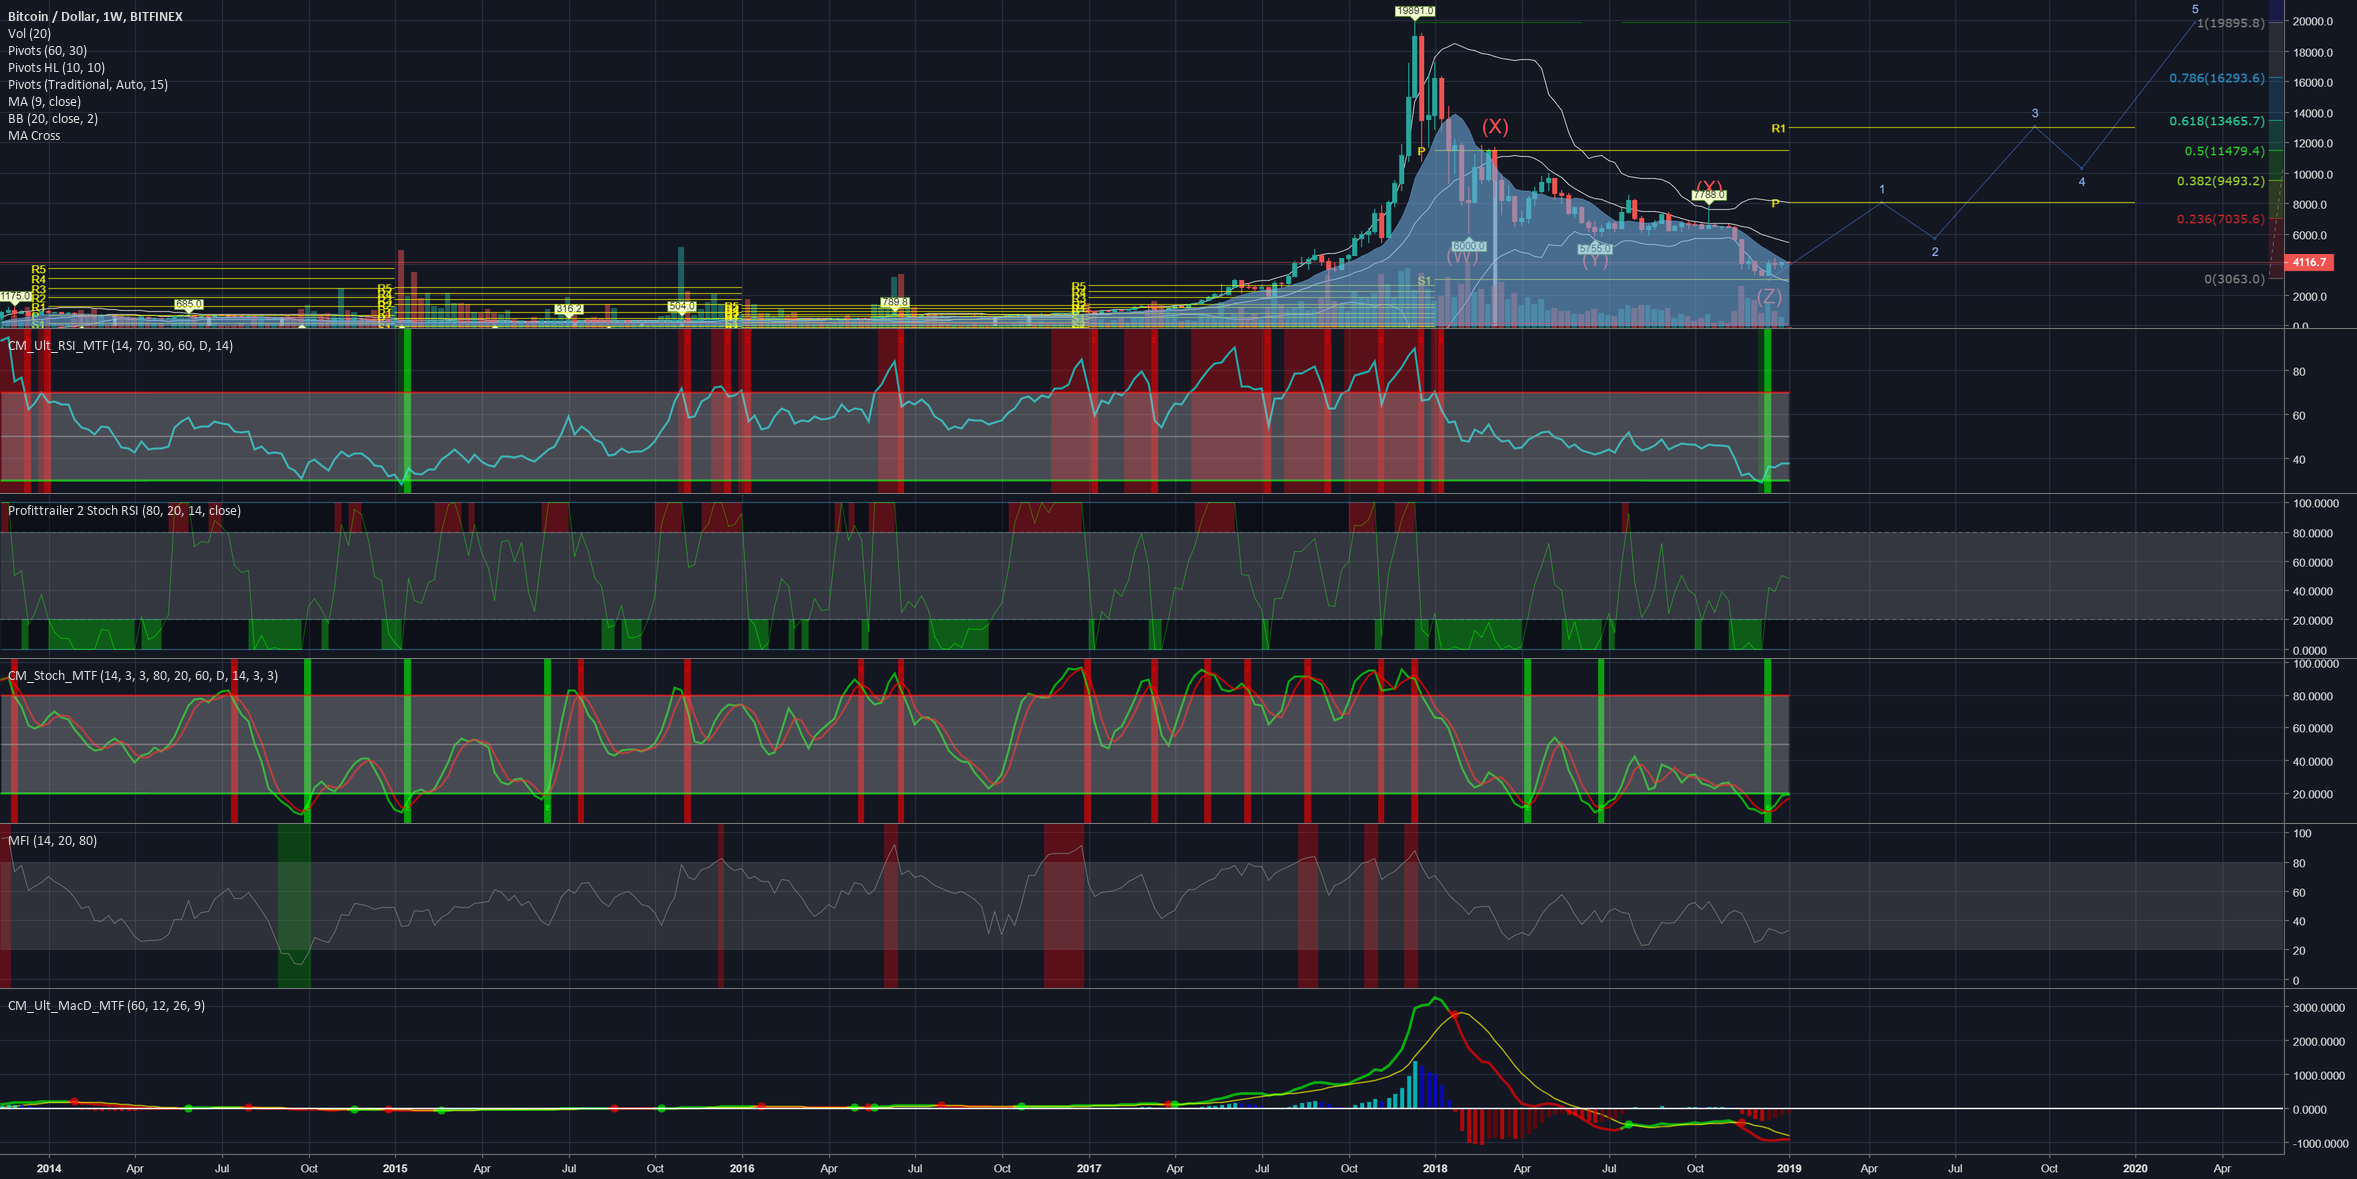Select the MA (9, close) legend entry
This screenshot has width=2357, height=1179.
tap(43, 101)
